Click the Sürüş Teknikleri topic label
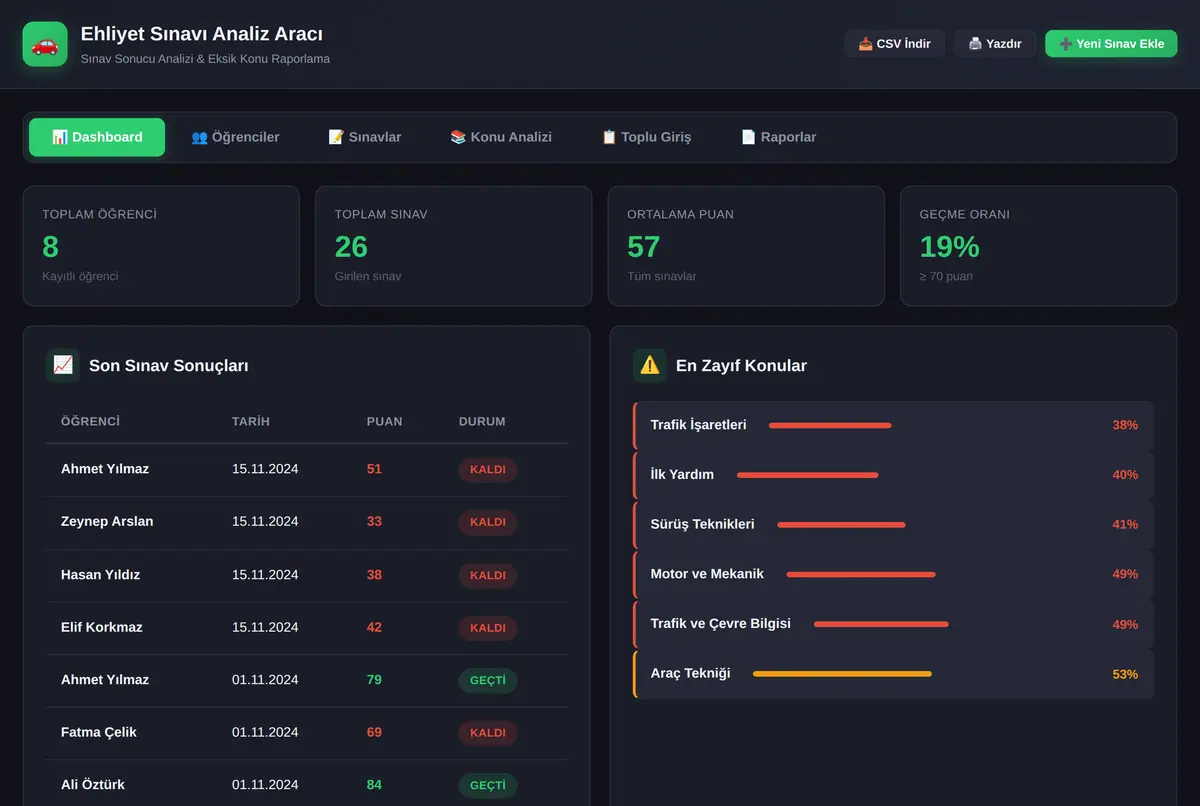This screenshot has width=1200, height=806. [703, 524]
